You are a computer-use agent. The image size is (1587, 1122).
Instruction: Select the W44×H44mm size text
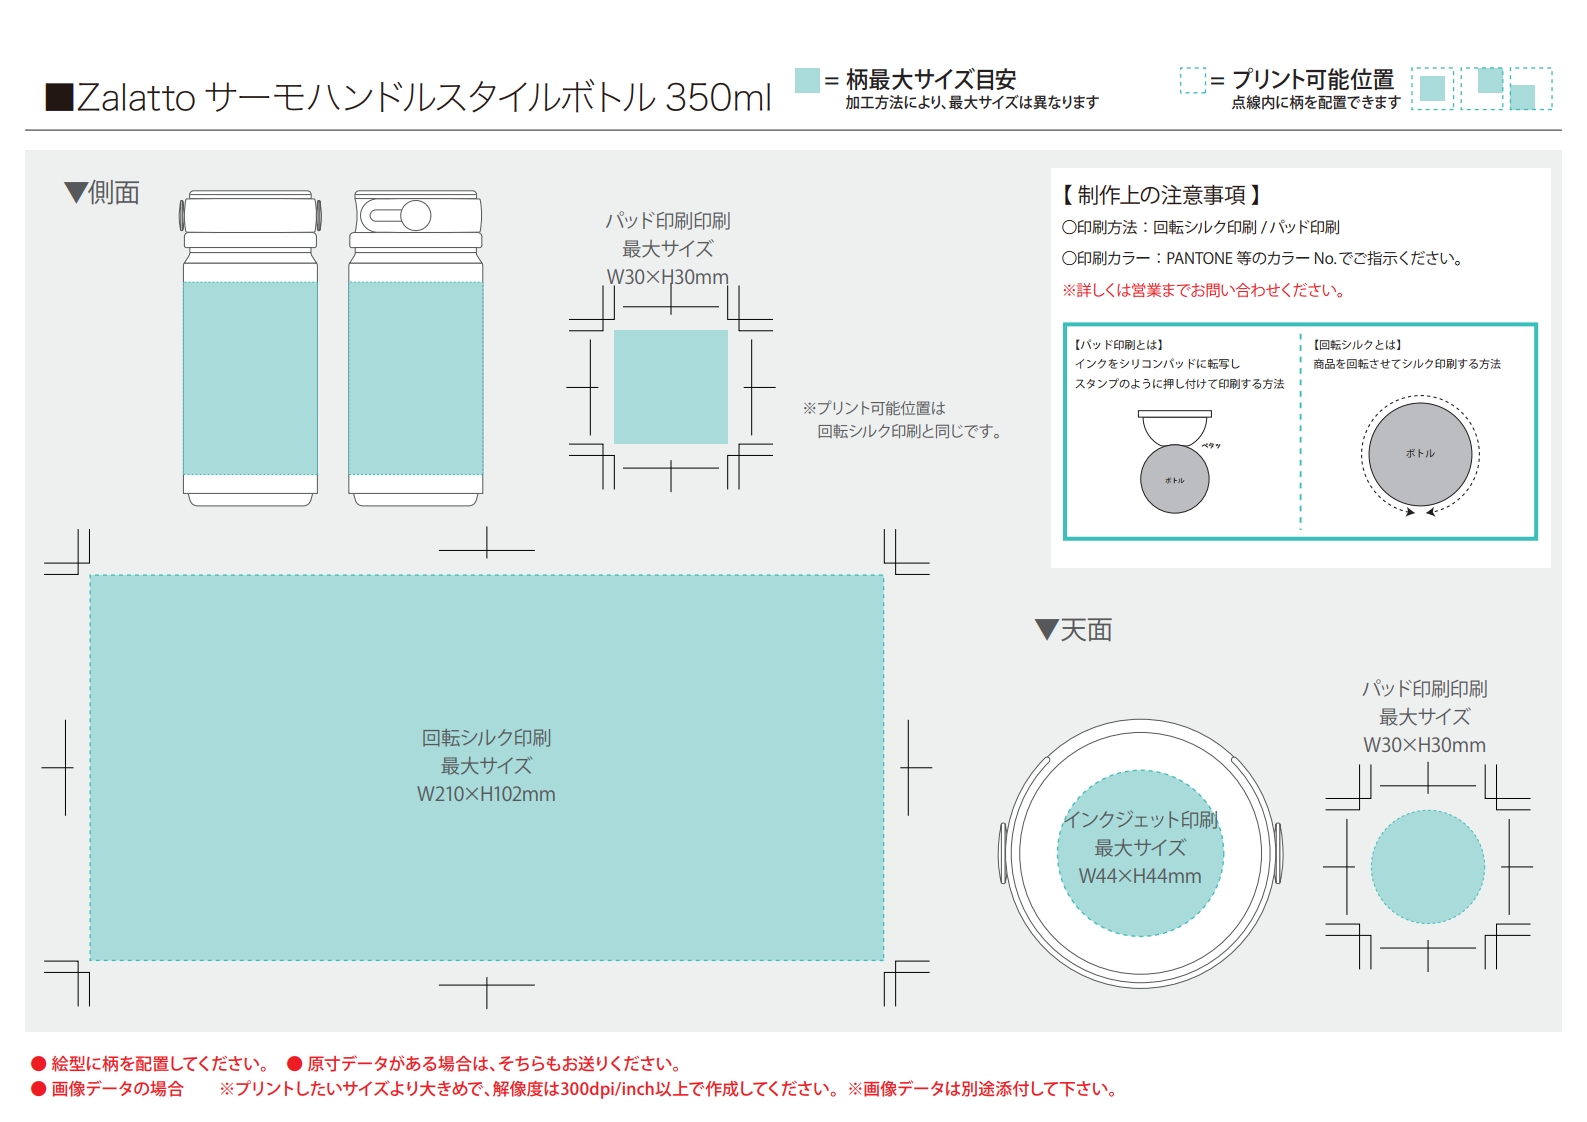1140,876
